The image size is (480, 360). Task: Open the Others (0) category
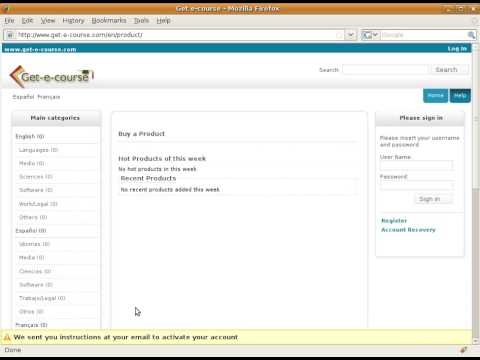click(x=33, y=217)
